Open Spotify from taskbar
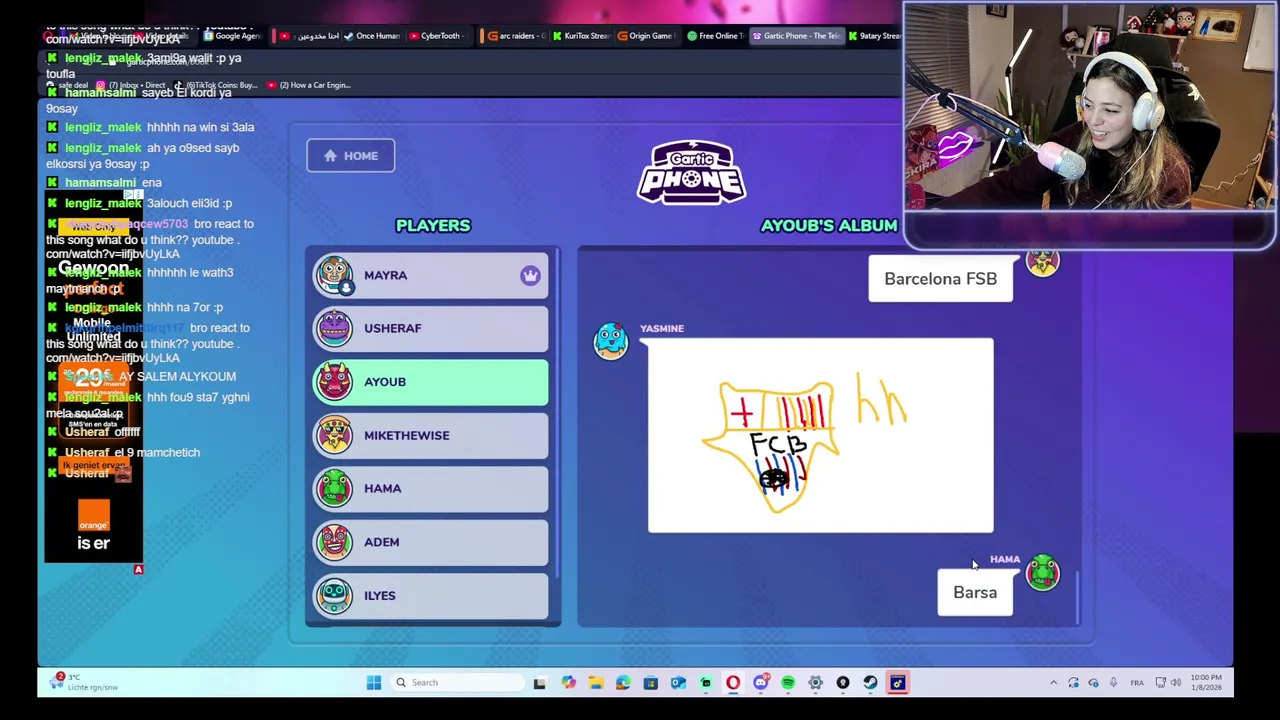The image size is (1280, 720). click(x=788, y=683)
